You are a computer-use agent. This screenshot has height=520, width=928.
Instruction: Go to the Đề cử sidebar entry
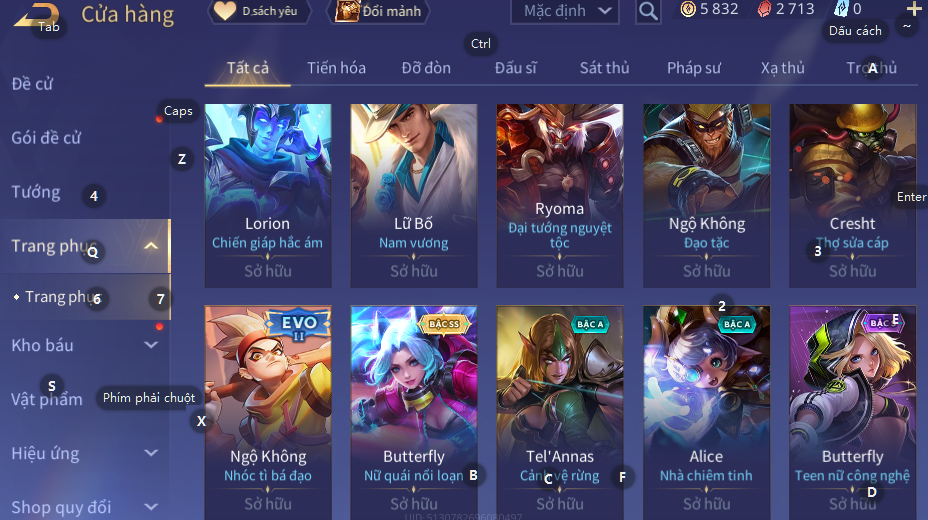(33, 84)
